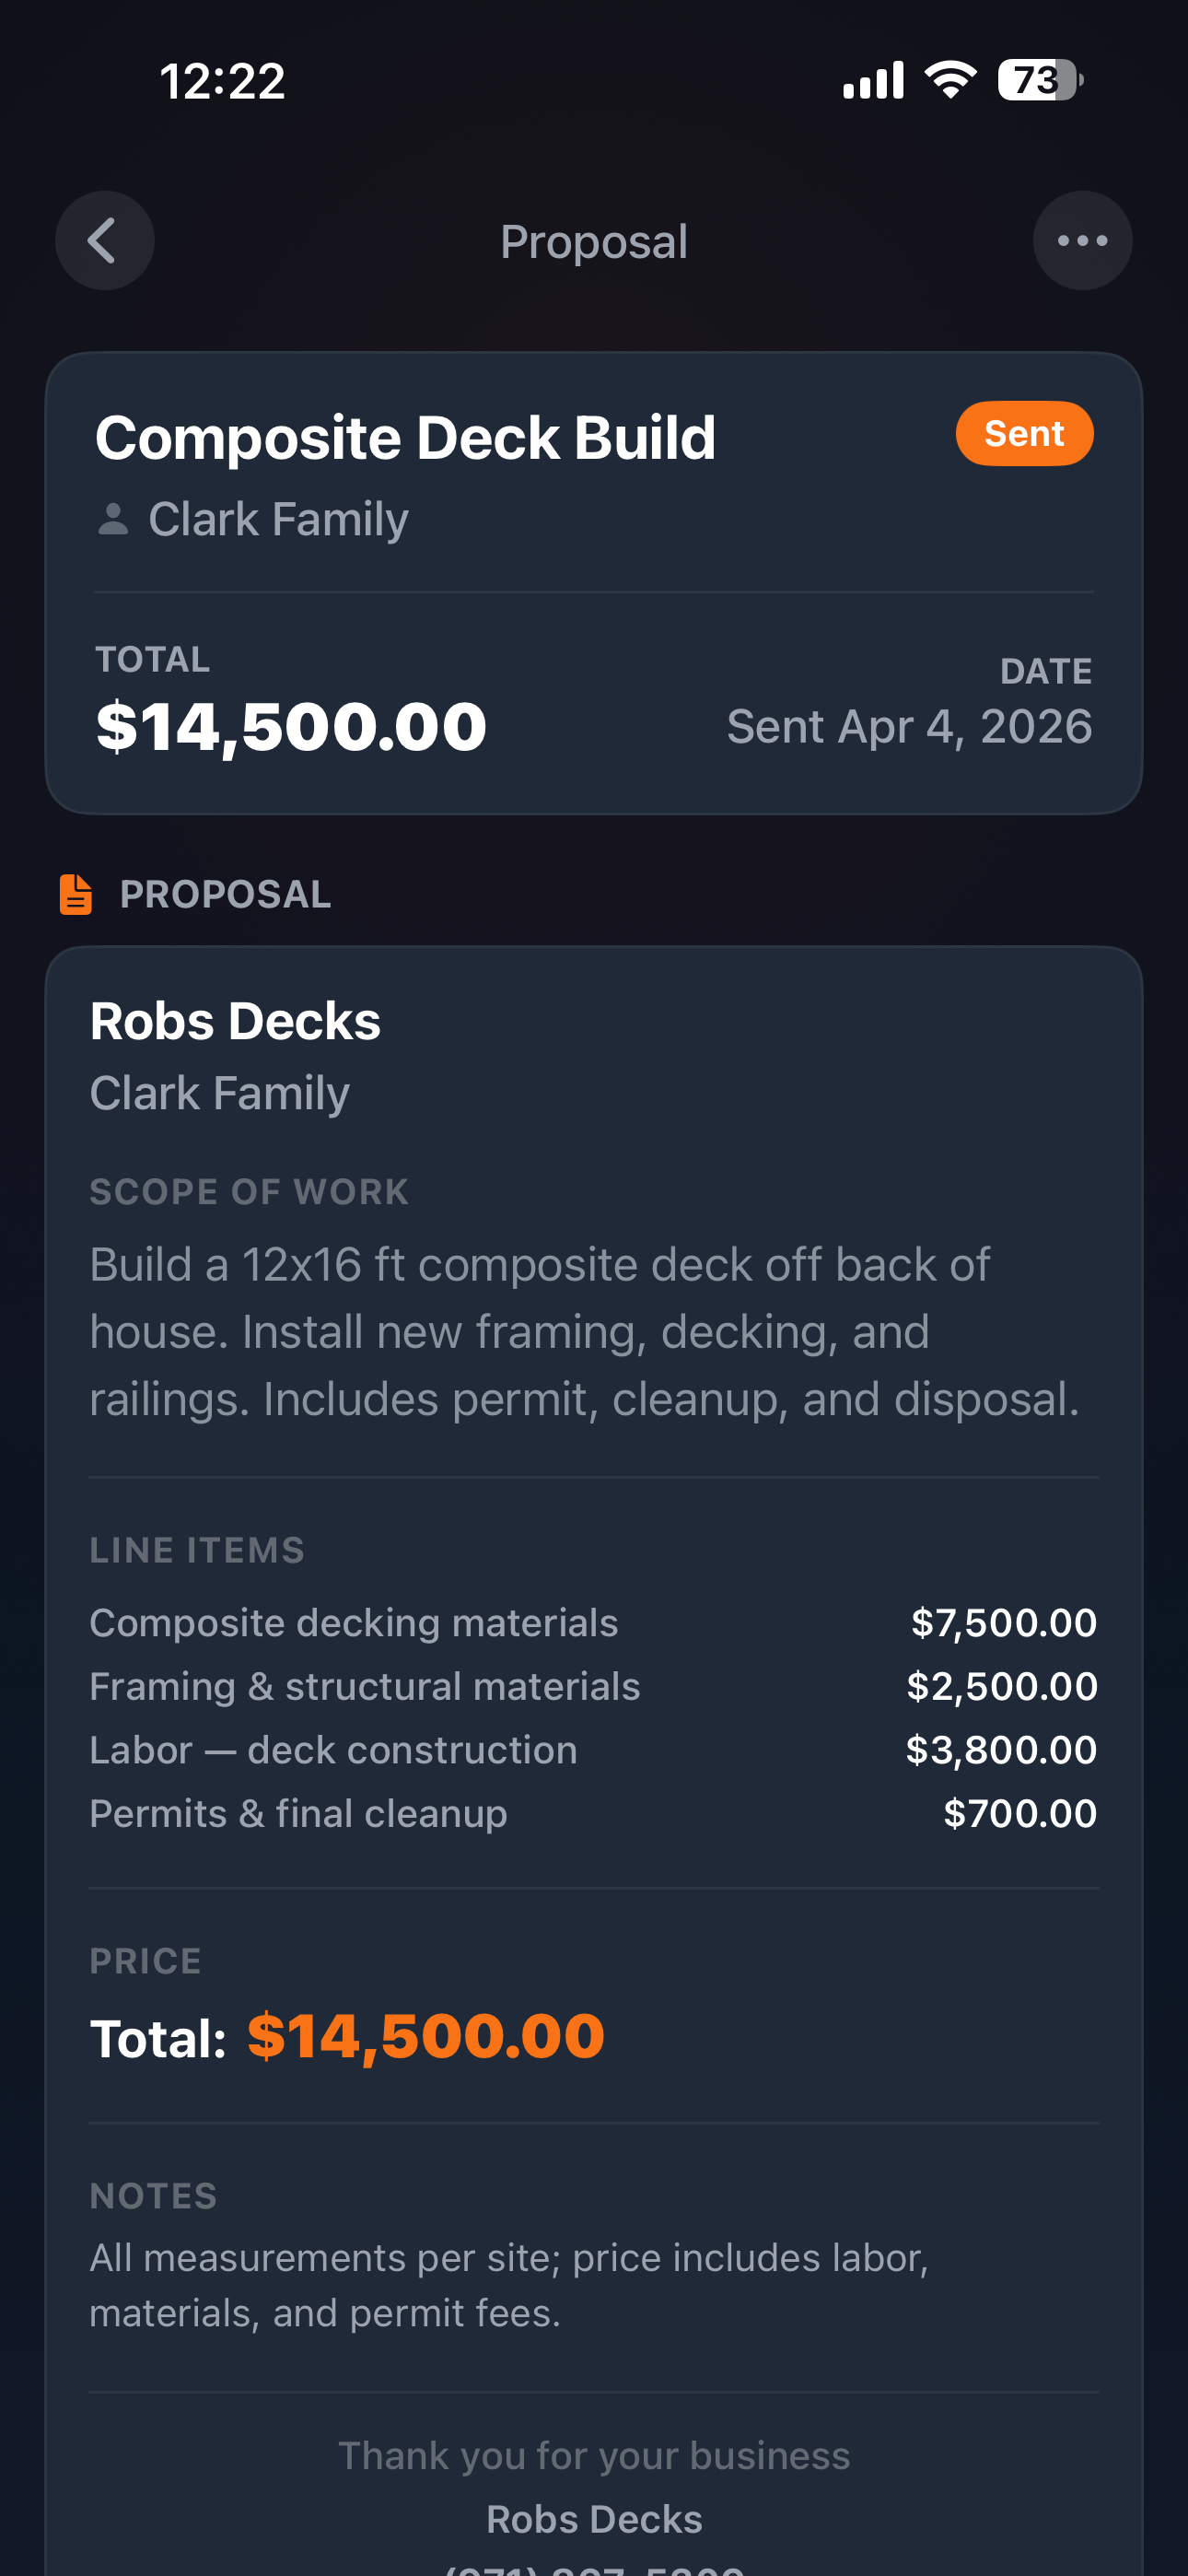Screen dimensions: 1188x2576
Task: Tap the Scope of Work description text
Action: point(585,1331)
